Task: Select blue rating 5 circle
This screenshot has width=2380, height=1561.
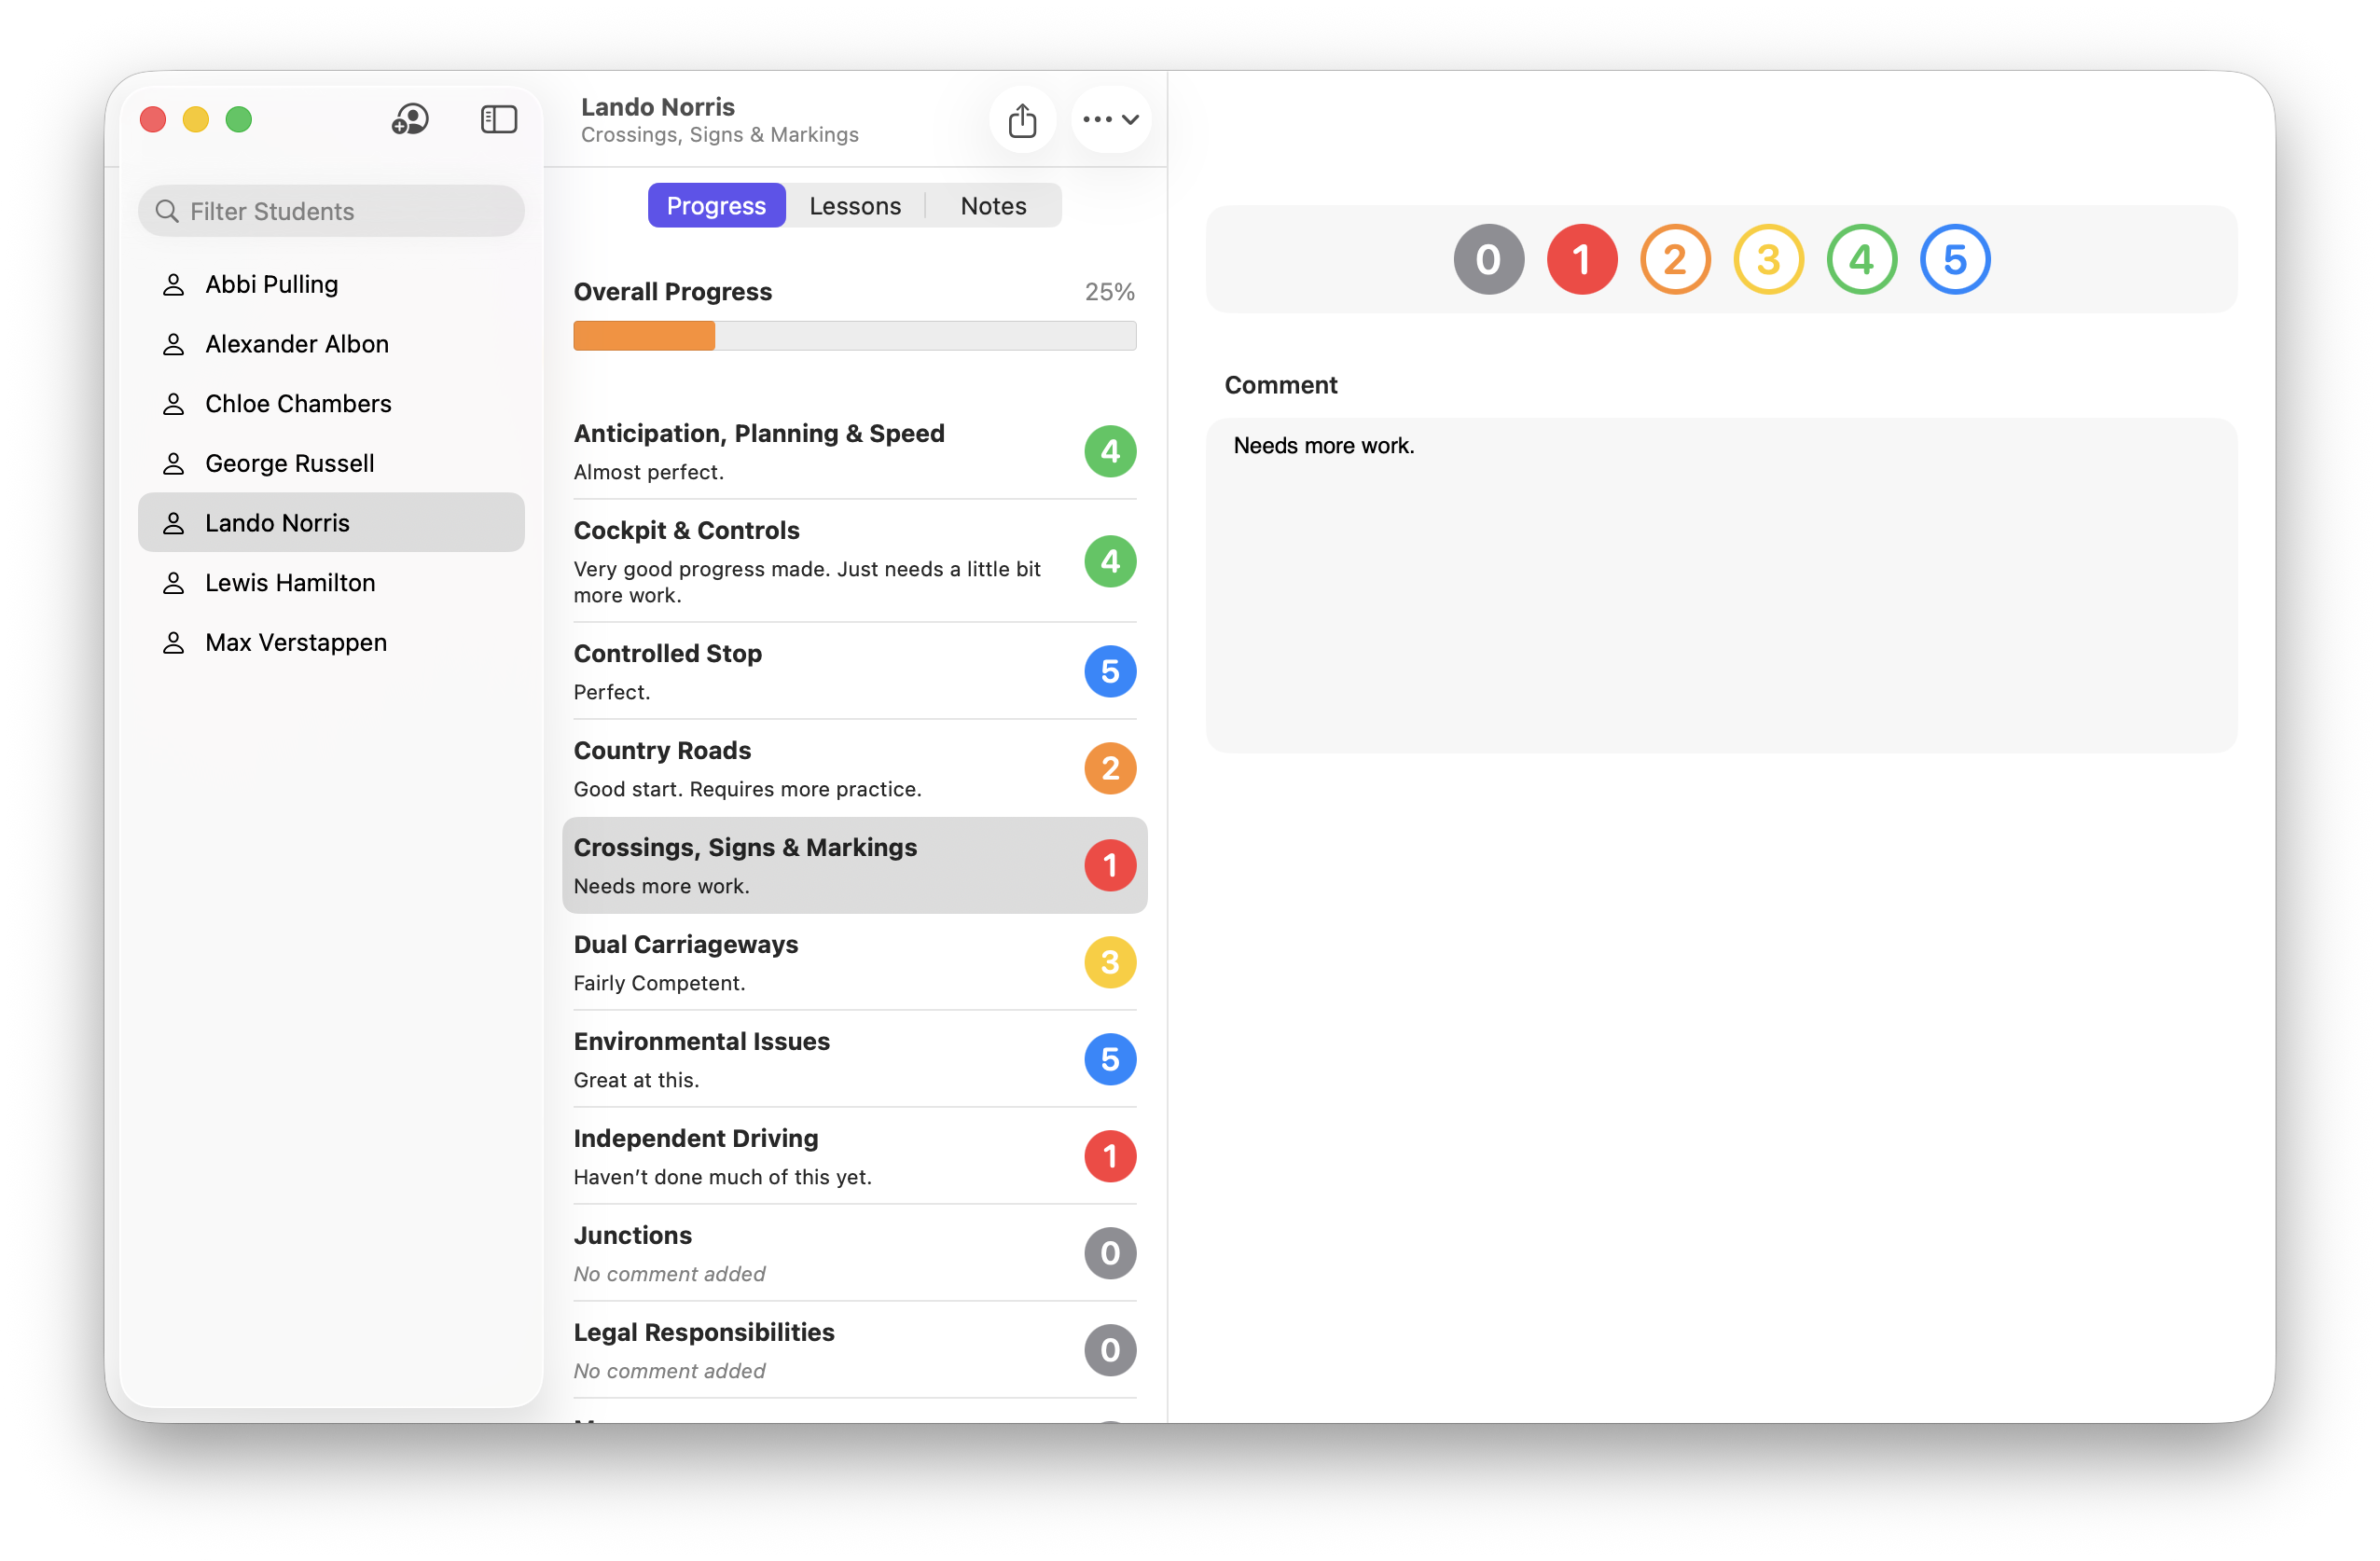Action: [x=1954, y=259]
